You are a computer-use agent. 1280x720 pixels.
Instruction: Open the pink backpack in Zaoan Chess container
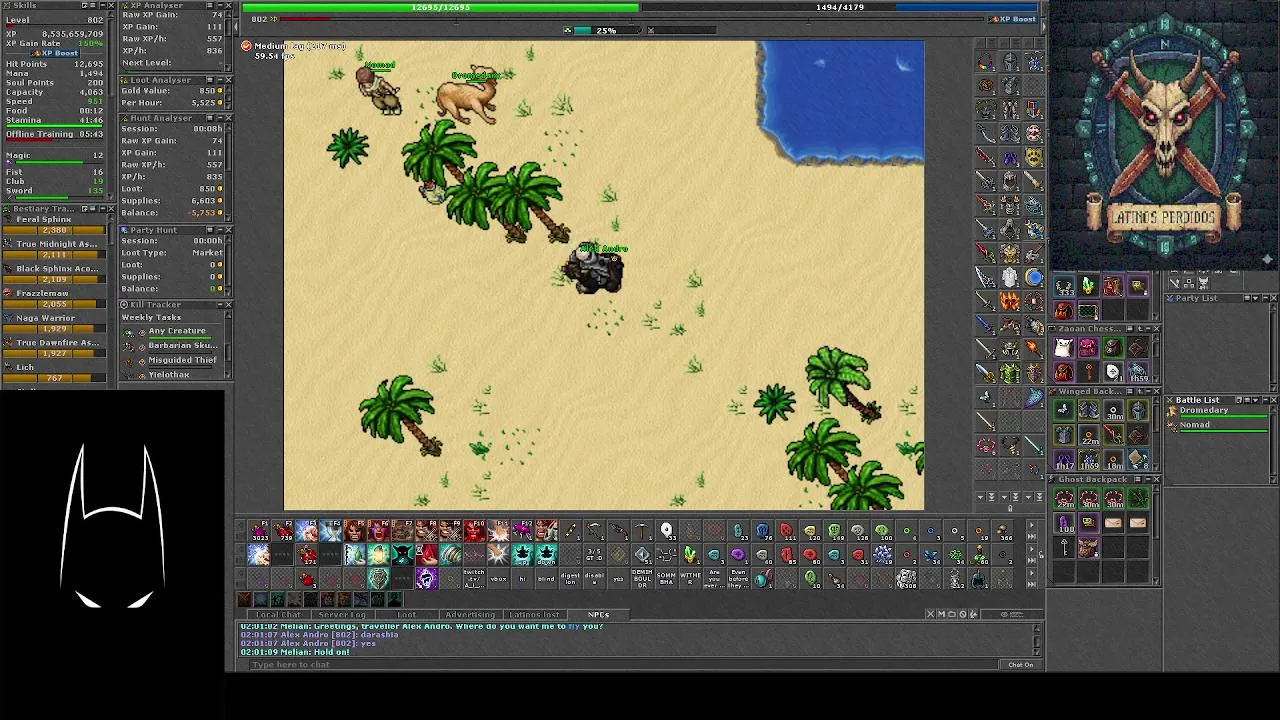pos(1088,347)
